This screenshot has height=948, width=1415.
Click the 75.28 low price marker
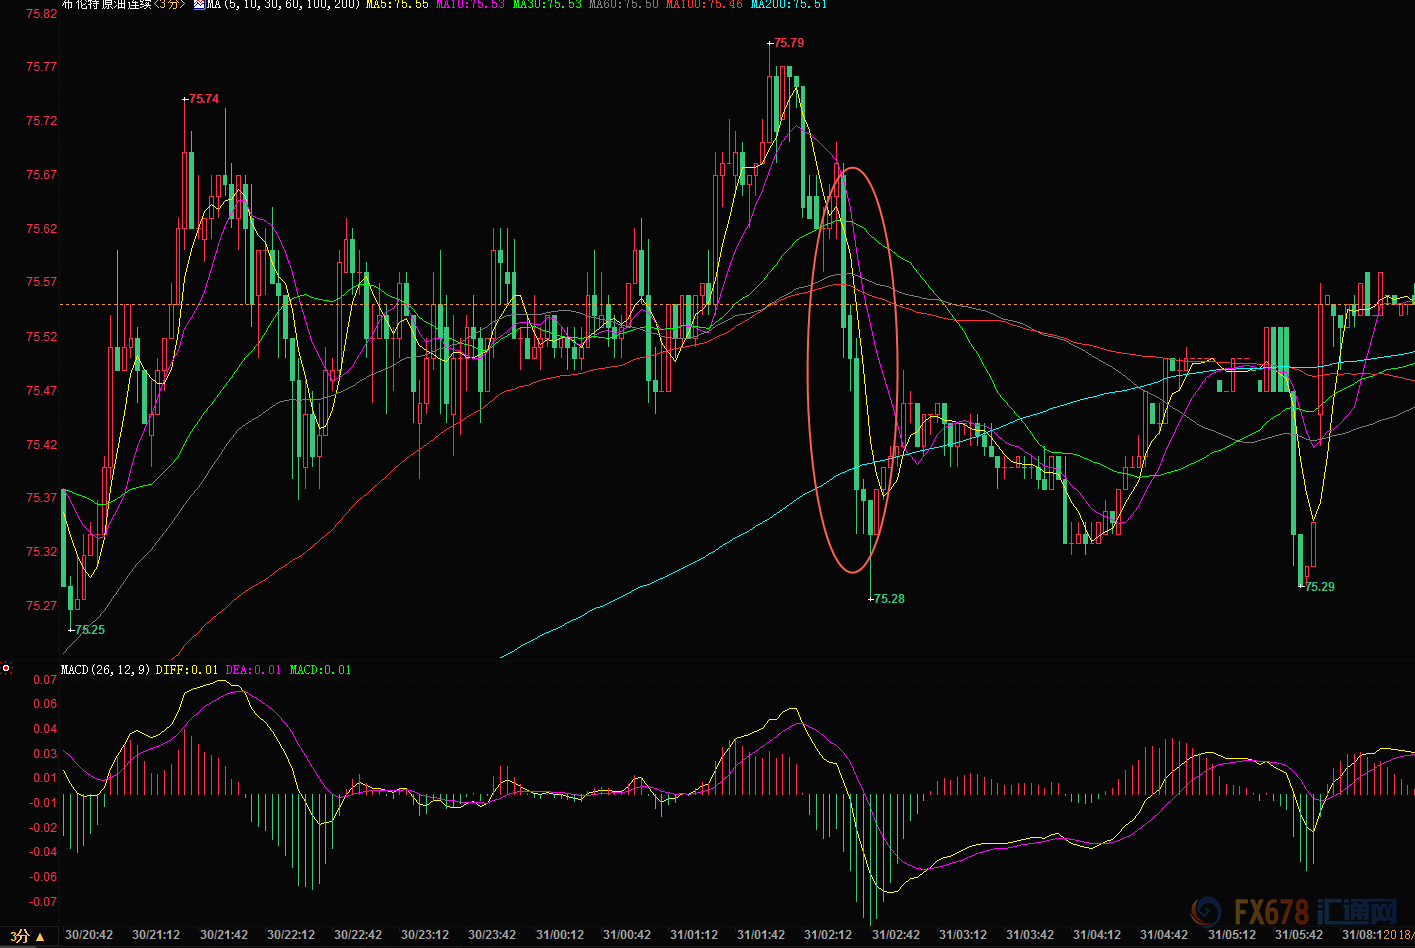[888, 599]
